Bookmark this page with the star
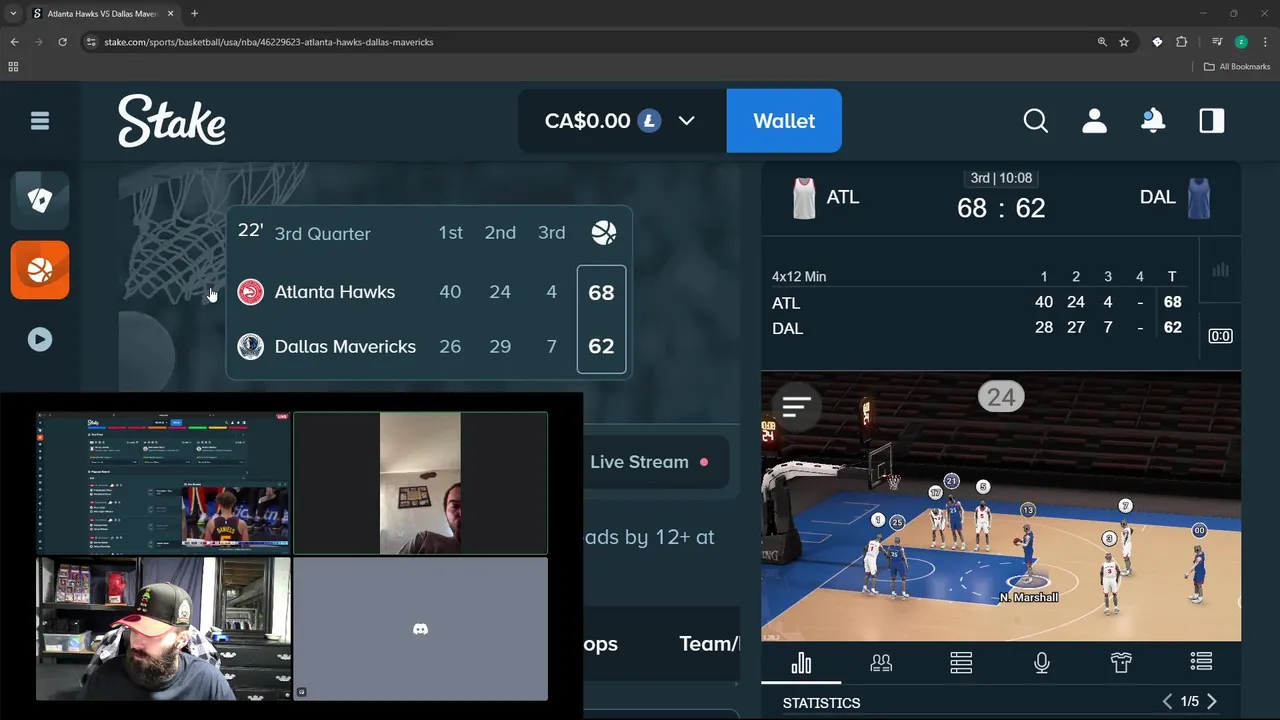The width and height of the screenshot is (1280, 720). point(1124,42)
